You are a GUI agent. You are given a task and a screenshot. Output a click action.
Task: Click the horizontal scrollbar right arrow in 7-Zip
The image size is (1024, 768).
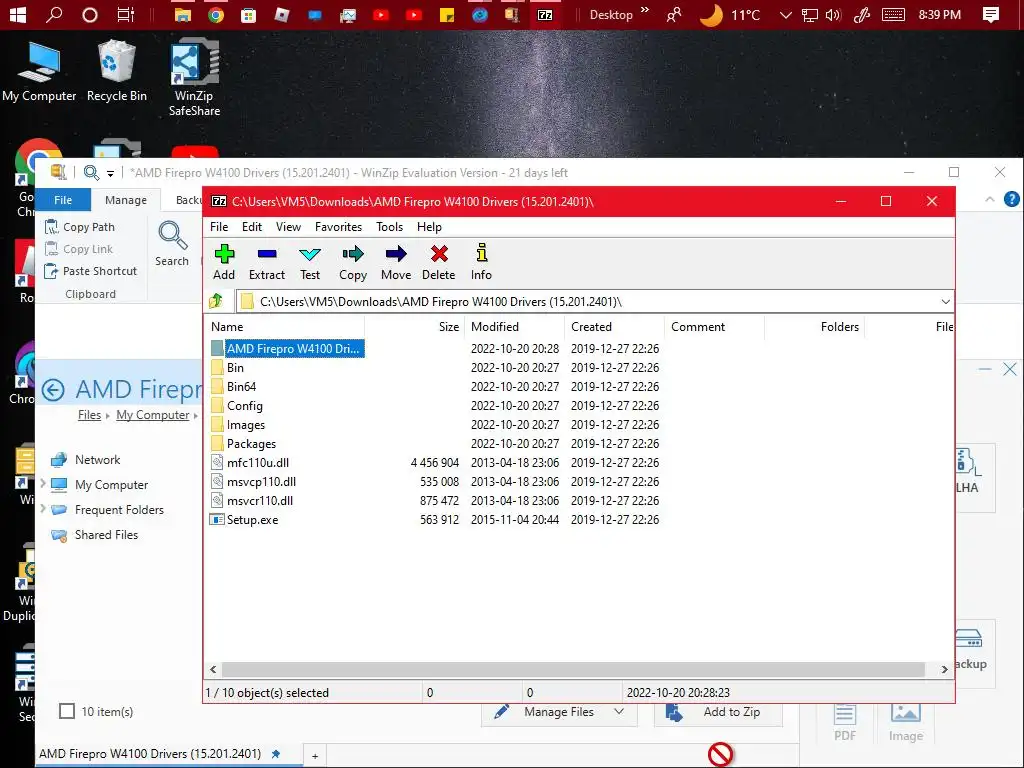[944, 669]
